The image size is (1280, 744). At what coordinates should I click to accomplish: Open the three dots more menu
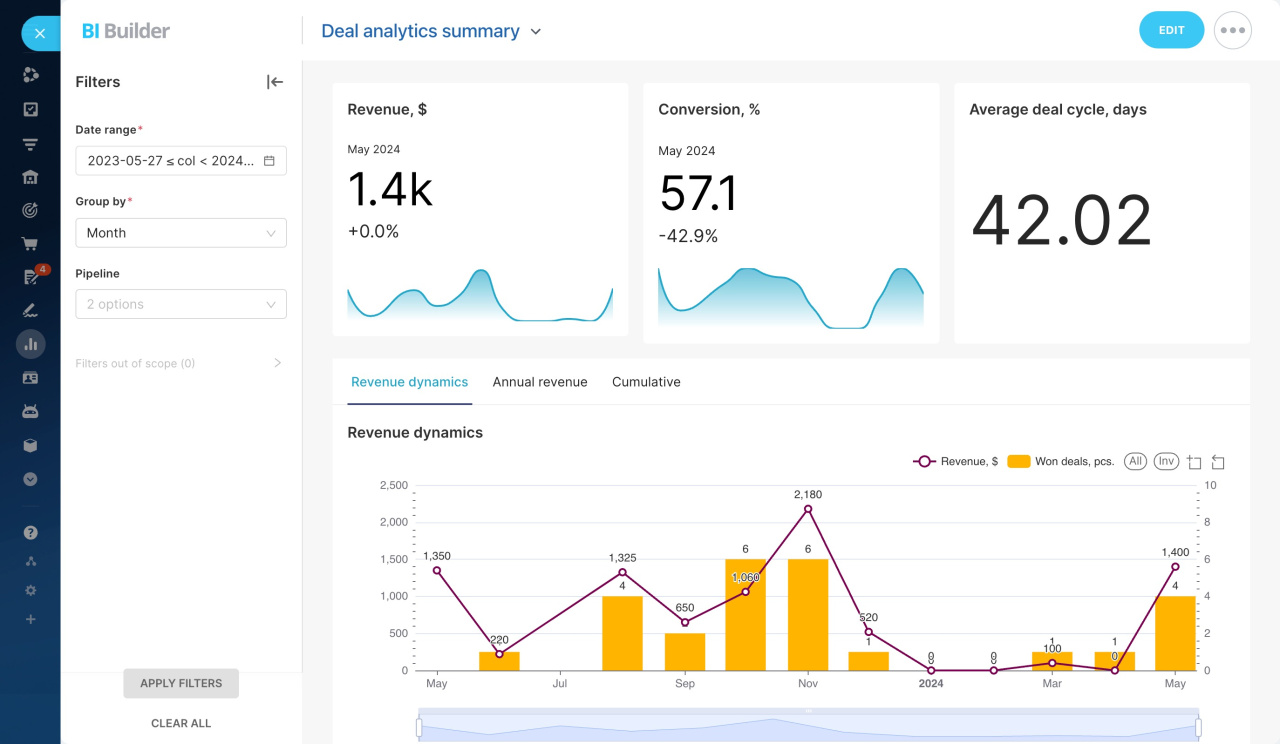coord(1232,30)
